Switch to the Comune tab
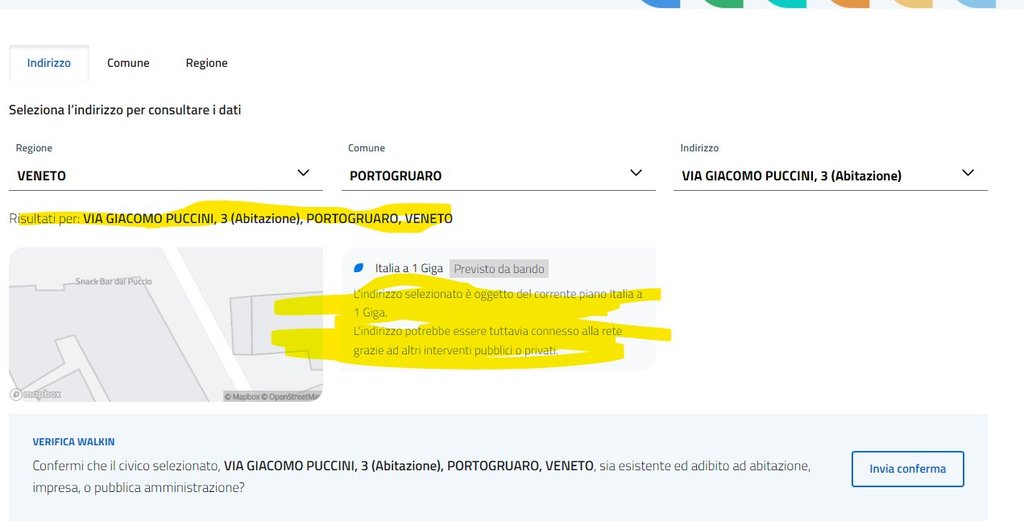1024x521 pixels. pyautogui.click(x=128, y=63)
